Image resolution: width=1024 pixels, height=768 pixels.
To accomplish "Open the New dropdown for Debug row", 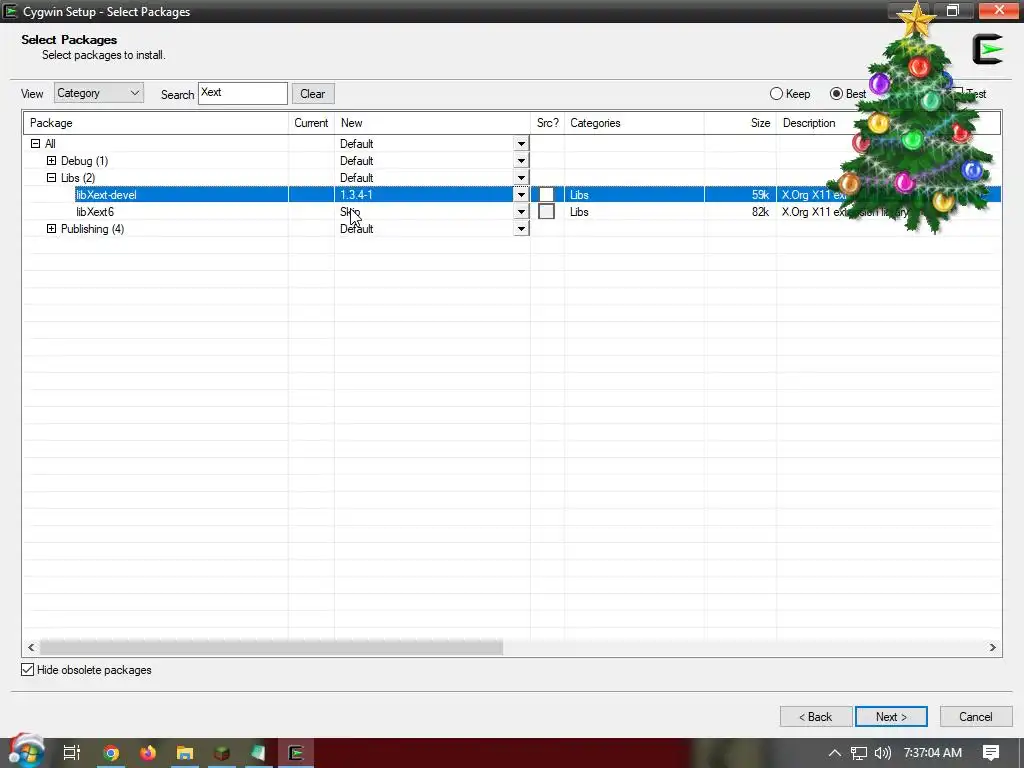I will click(x=521, y=161).
